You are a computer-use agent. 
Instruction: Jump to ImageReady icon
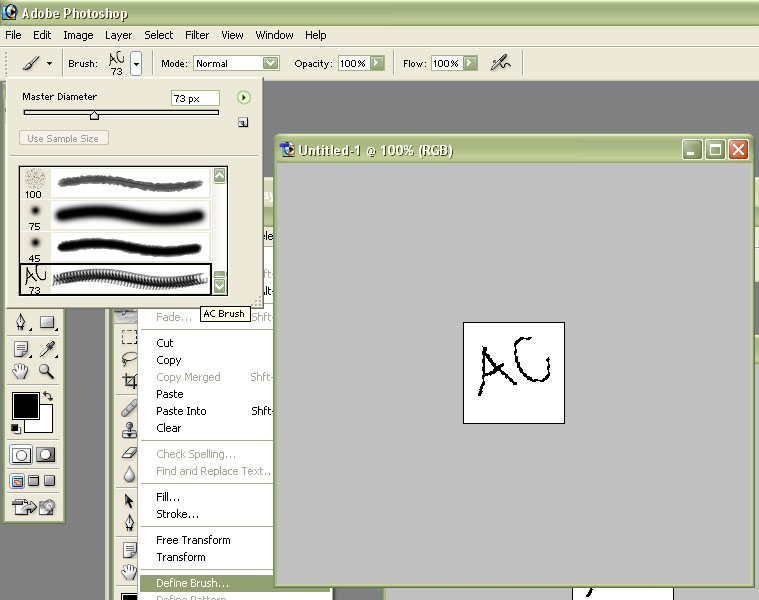pyautogui.click(x=33, y=507)
